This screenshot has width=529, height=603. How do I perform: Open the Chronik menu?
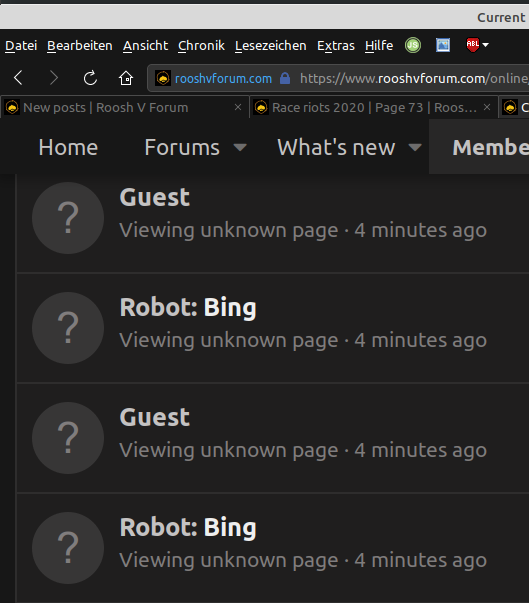(201, 46)
